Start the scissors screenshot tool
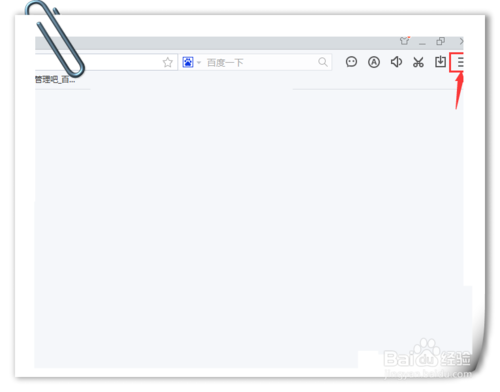This screenshot has width=500, height=392. 418,62
